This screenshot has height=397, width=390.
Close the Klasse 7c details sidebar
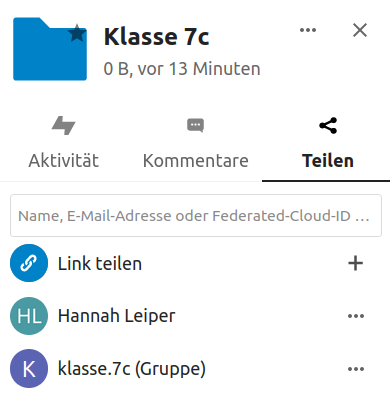pos(360,30)
